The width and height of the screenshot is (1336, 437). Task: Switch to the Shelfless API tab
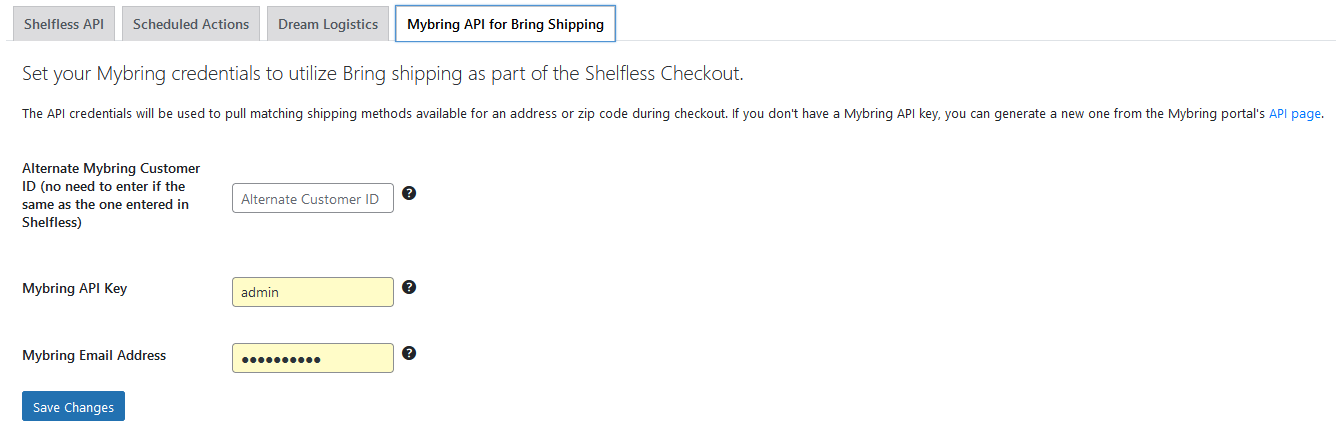pyautogui.click(x=64, y=23)
